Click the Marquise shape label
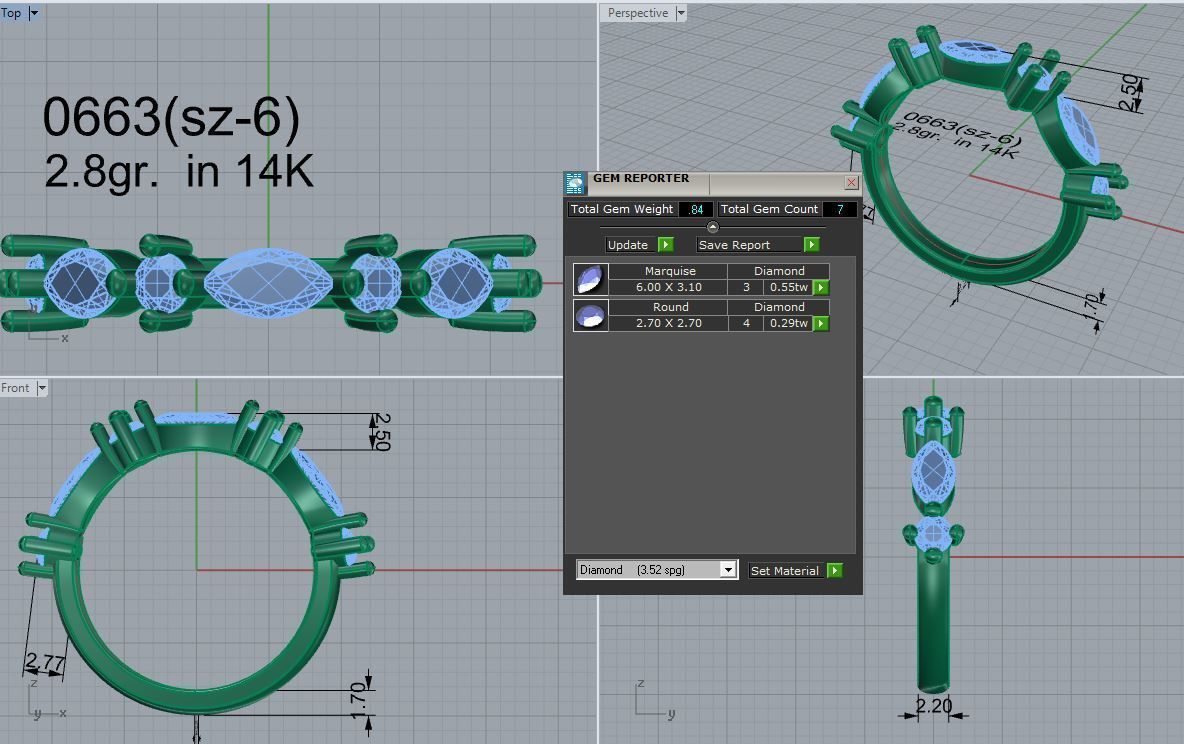 tap(670, 271)
